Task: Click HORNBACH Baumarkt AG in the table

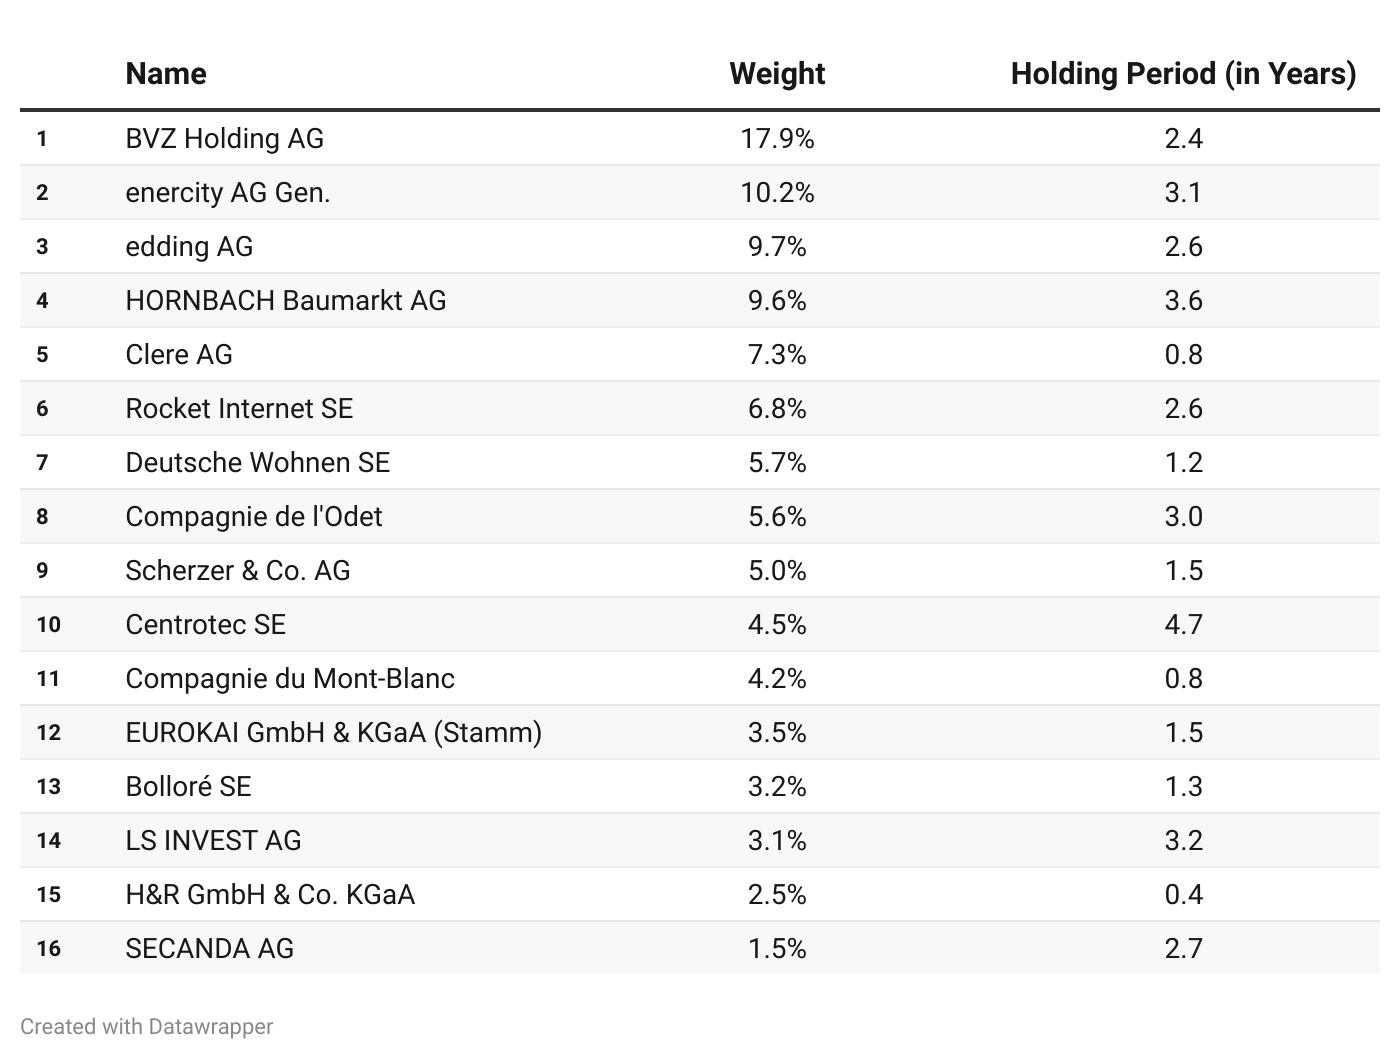Action: click(x=286, y=300)
